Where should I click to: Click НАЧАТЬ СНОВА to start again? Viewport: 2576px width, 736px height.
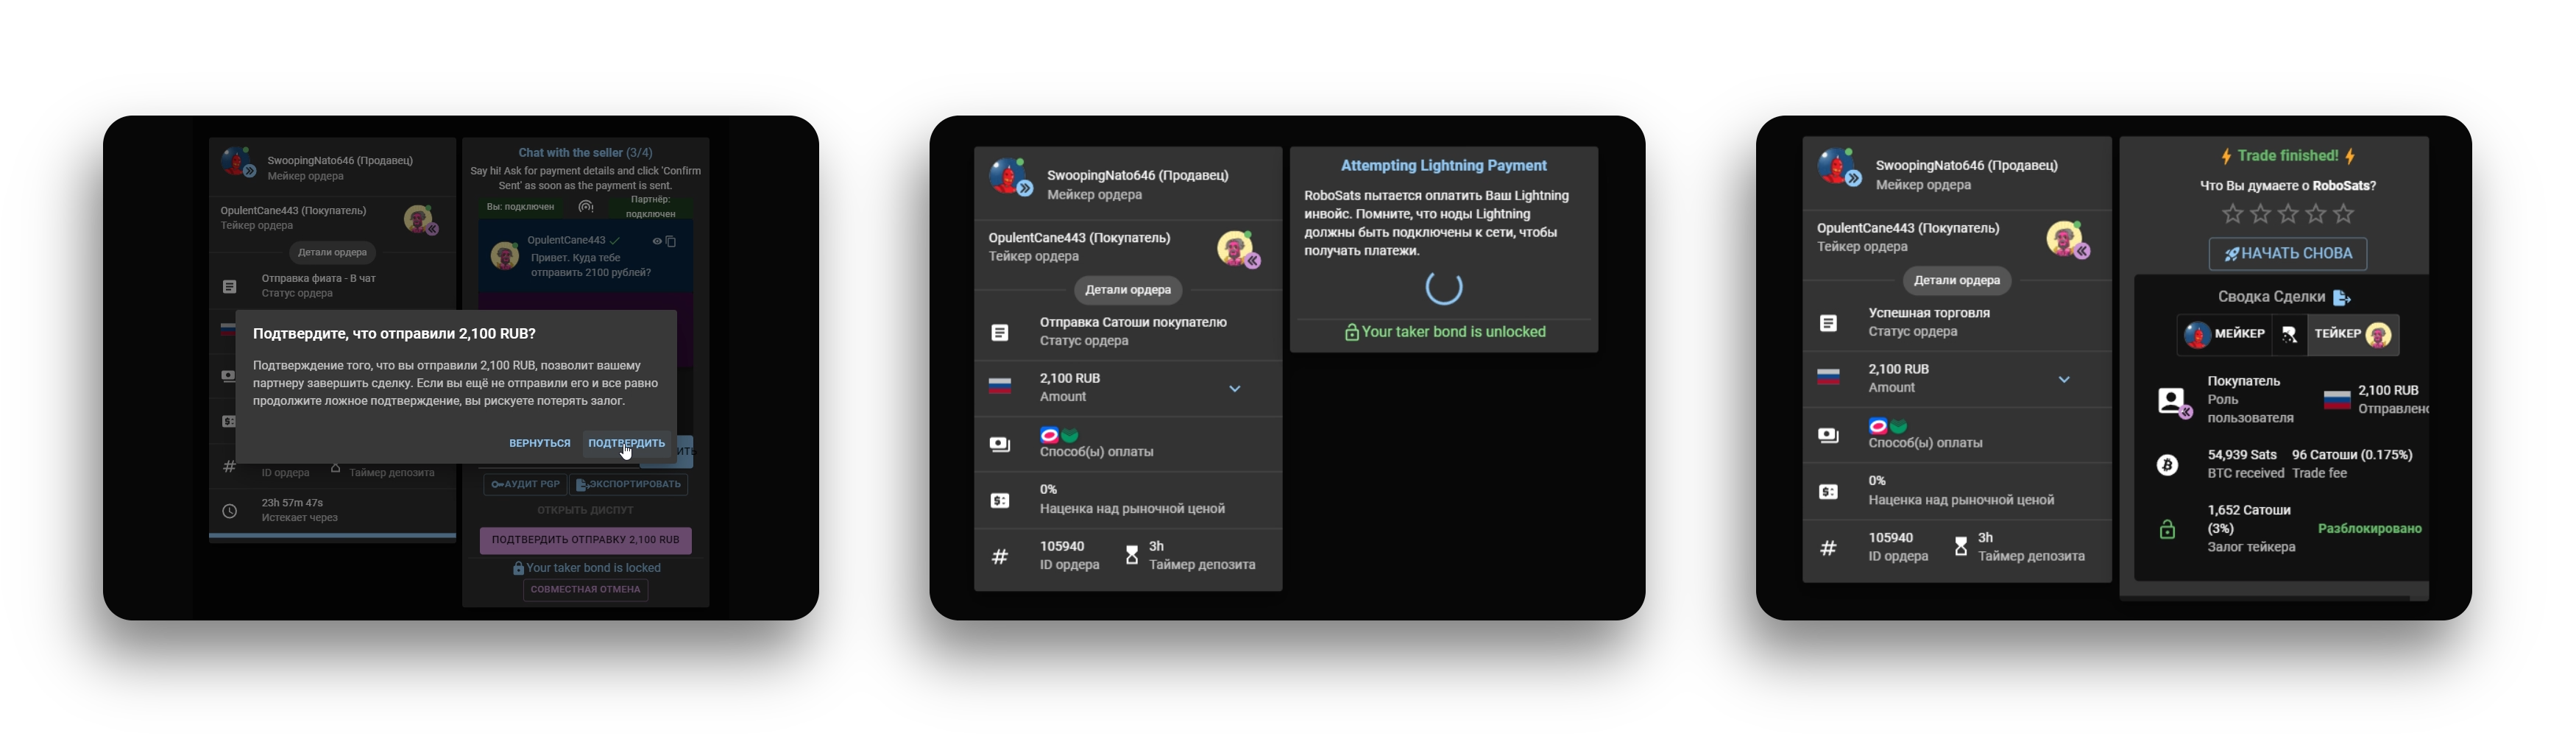point(2287,254)
